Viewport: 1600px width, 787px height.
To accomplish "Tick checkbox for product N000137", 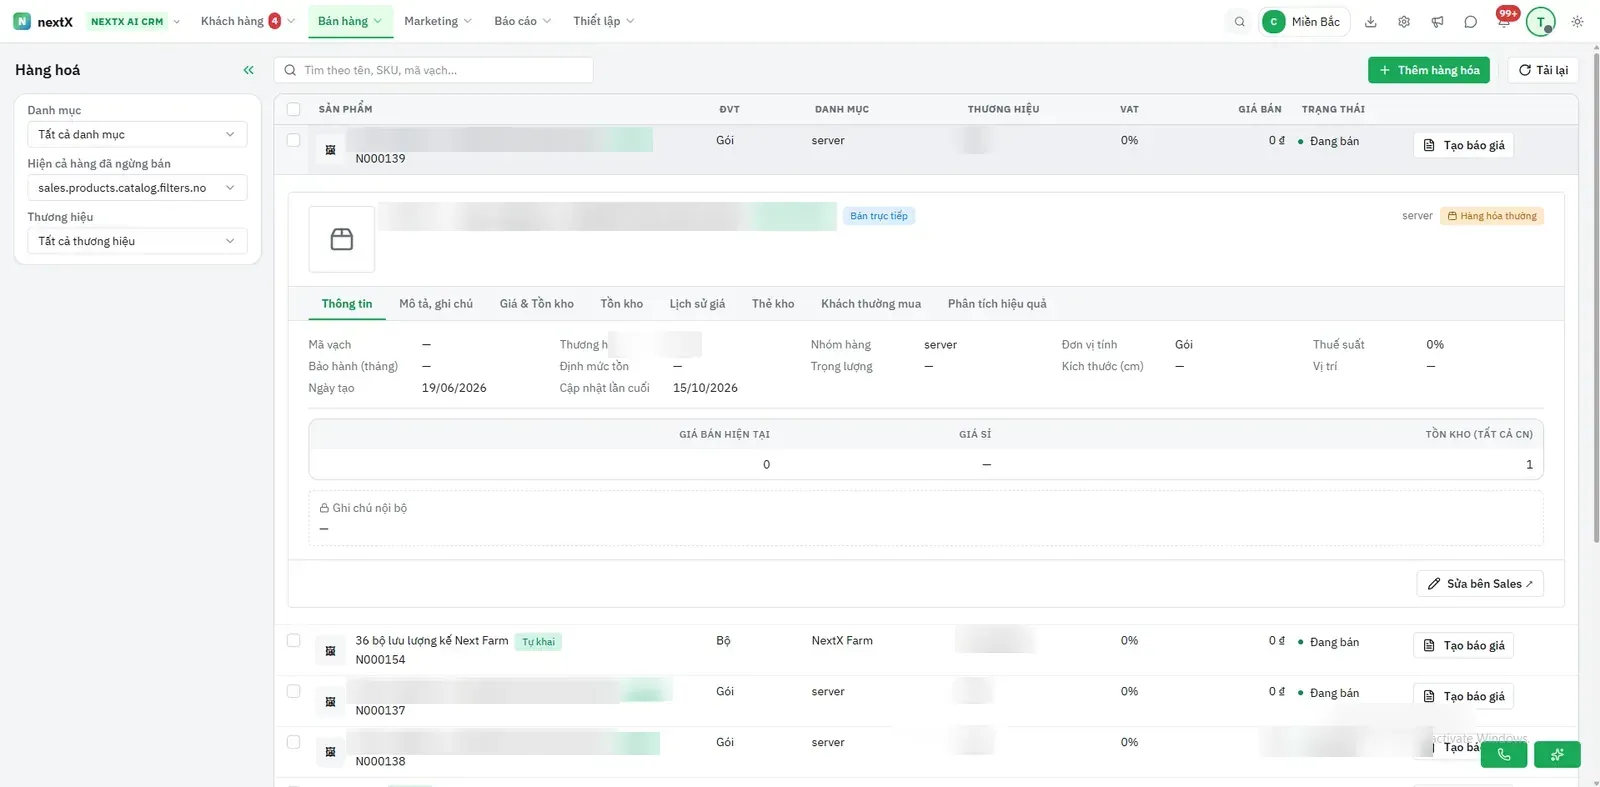I will tap(293, 691).
